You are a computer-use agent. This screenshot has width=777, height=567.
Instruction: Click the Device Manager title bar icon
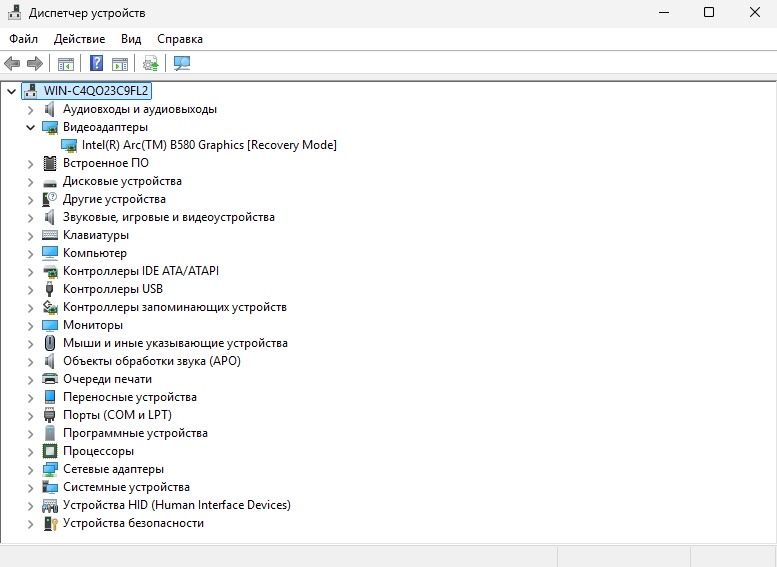pyautogui.click(x=14, y=12)
